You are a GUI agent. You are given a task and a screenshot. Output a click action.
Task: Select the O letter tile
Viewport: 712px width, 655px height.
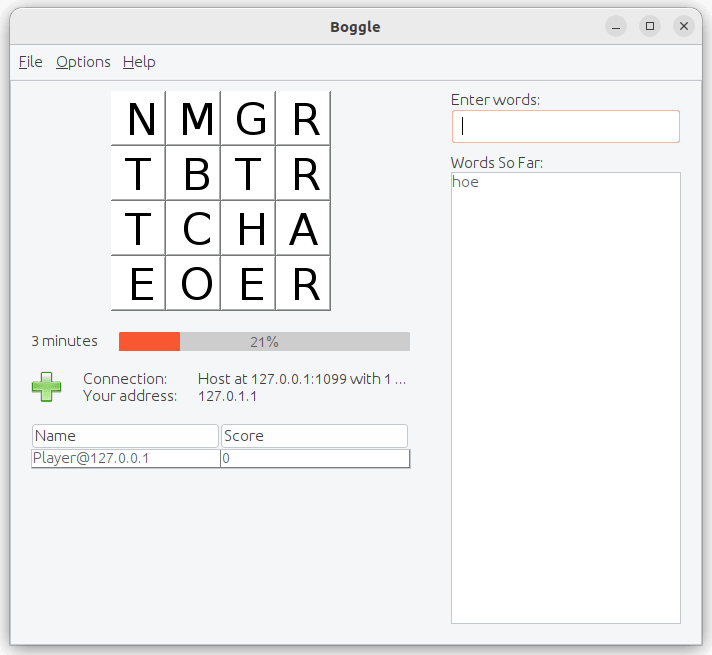(193, 283)
